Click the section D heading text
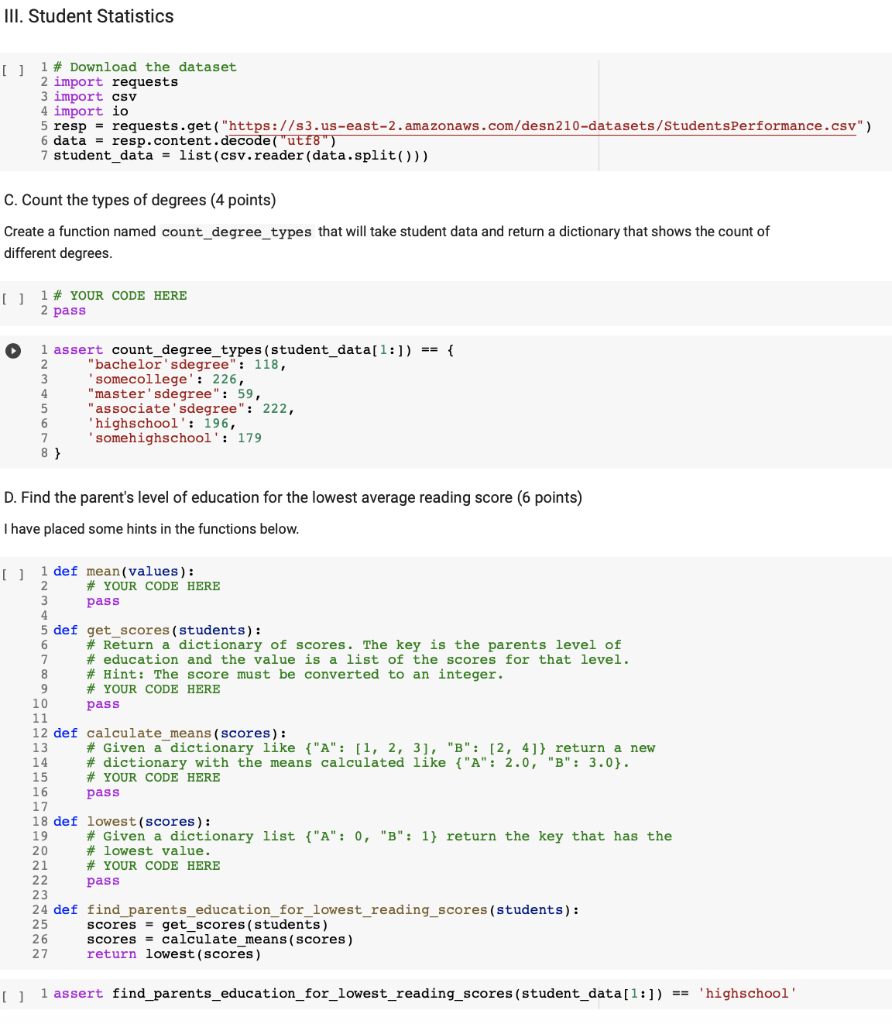892x1024 pixels. (x=295, y=497)
